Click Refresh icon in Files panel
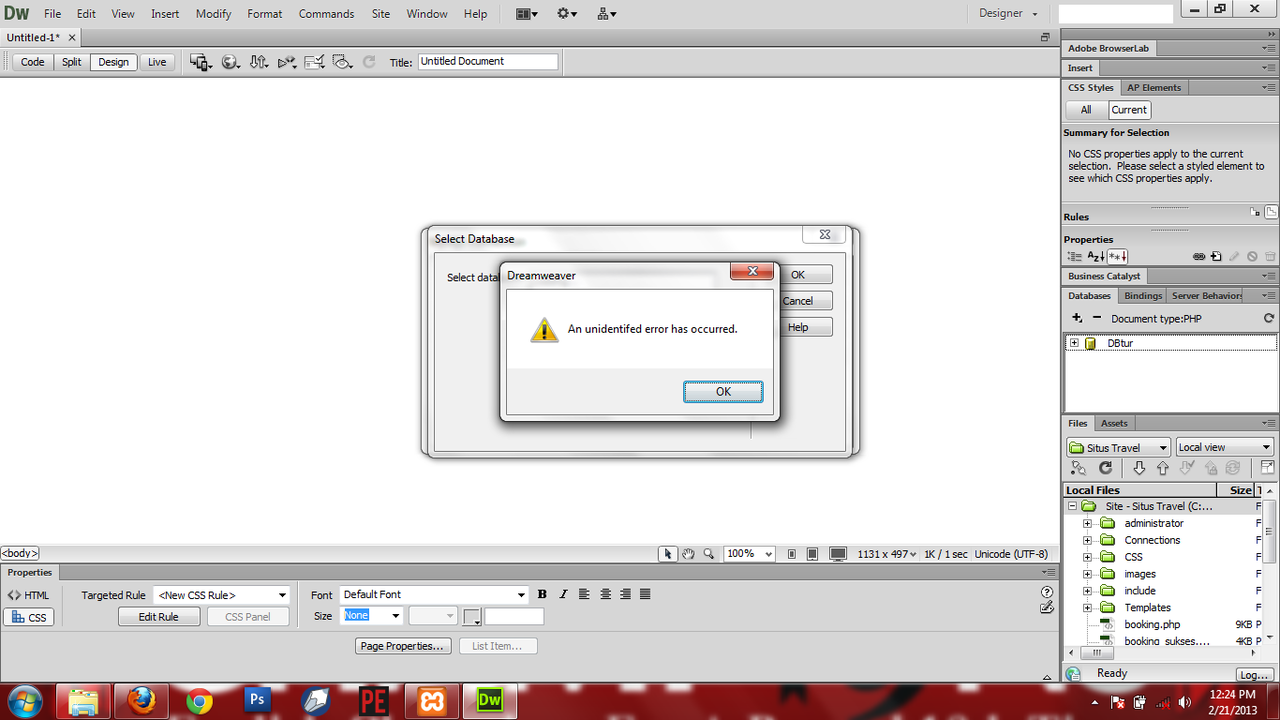Viewport: 1280px width, 720px height. [x=1106, y=468]
